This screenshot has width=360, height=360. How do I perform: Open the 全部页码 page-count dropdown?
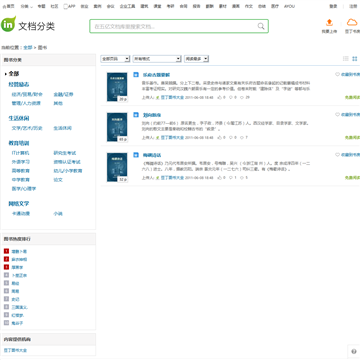115,59
